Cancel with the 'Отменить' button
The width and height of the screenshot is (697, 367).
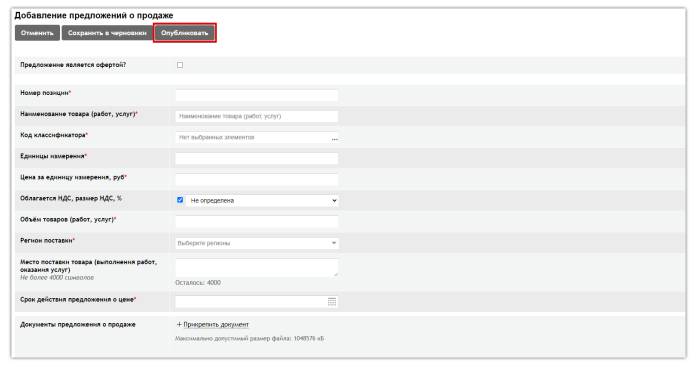coord(37,33)
